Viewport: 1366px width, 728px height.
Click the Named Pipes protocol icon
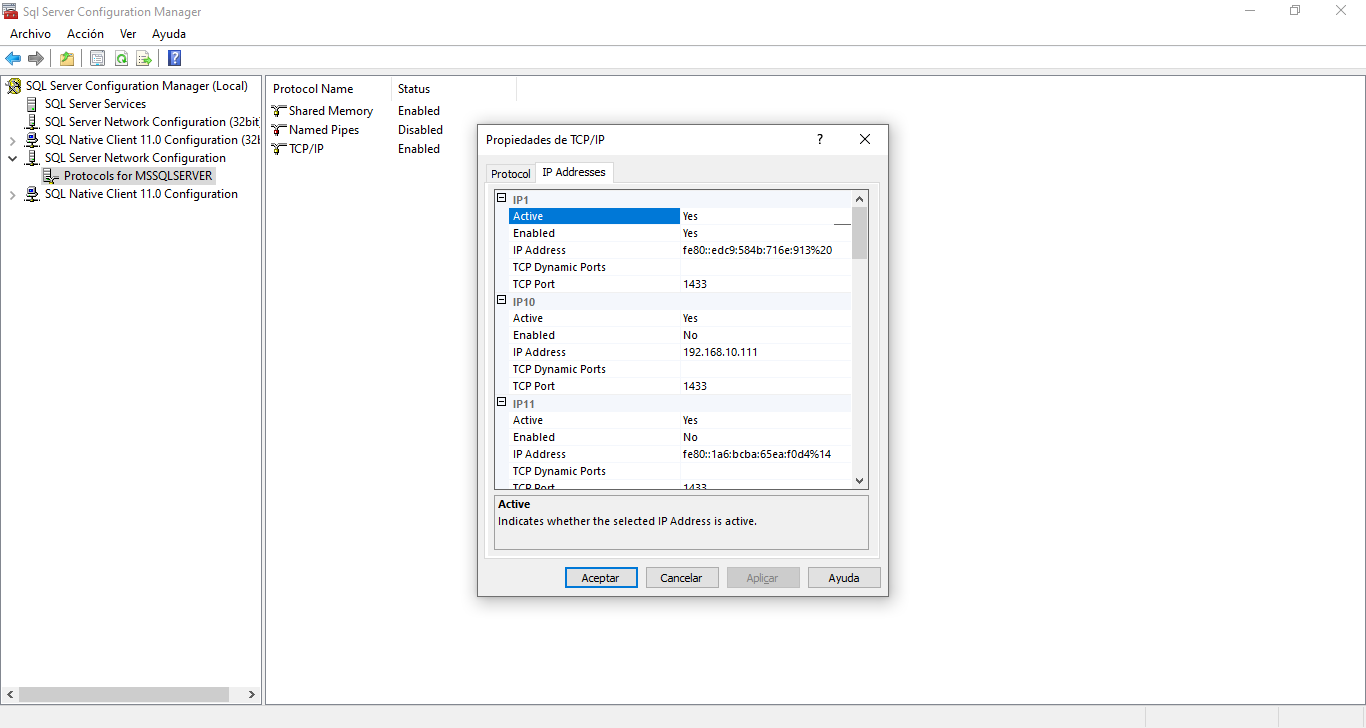pos(279,130)
